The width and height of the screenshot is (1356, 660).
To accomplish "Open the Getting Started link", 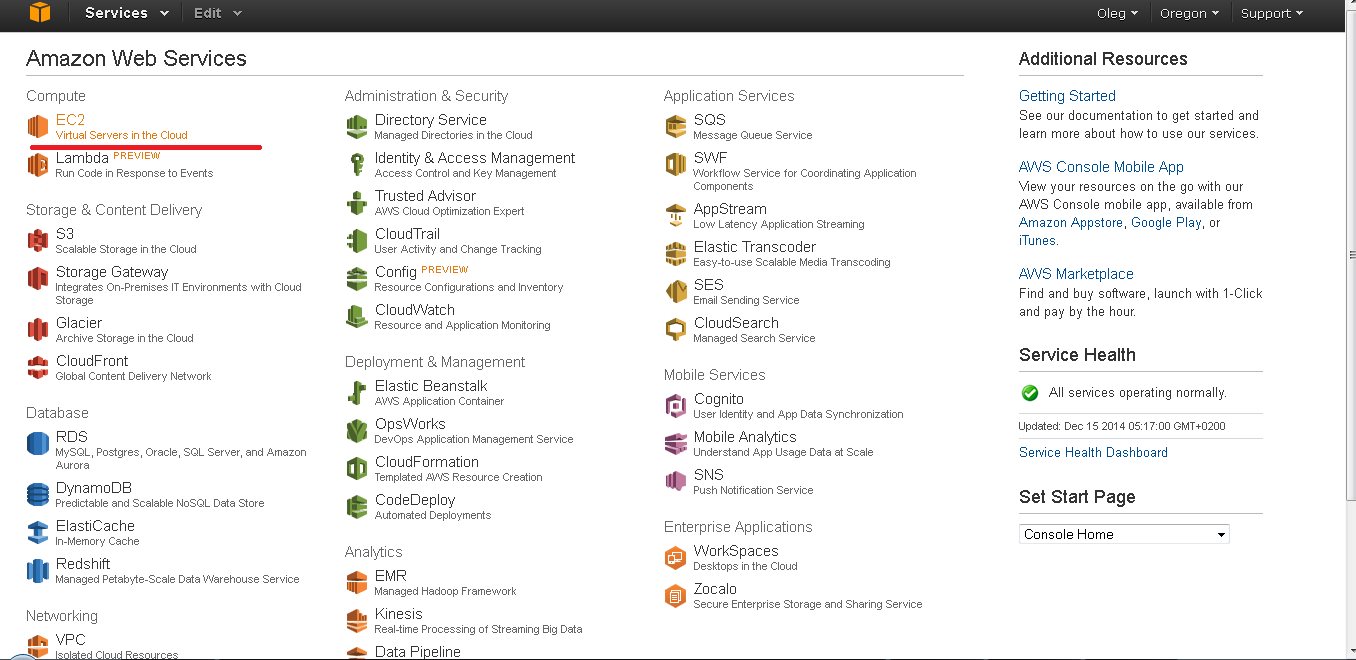I will pyautogui.click(x=1067, y=96).
